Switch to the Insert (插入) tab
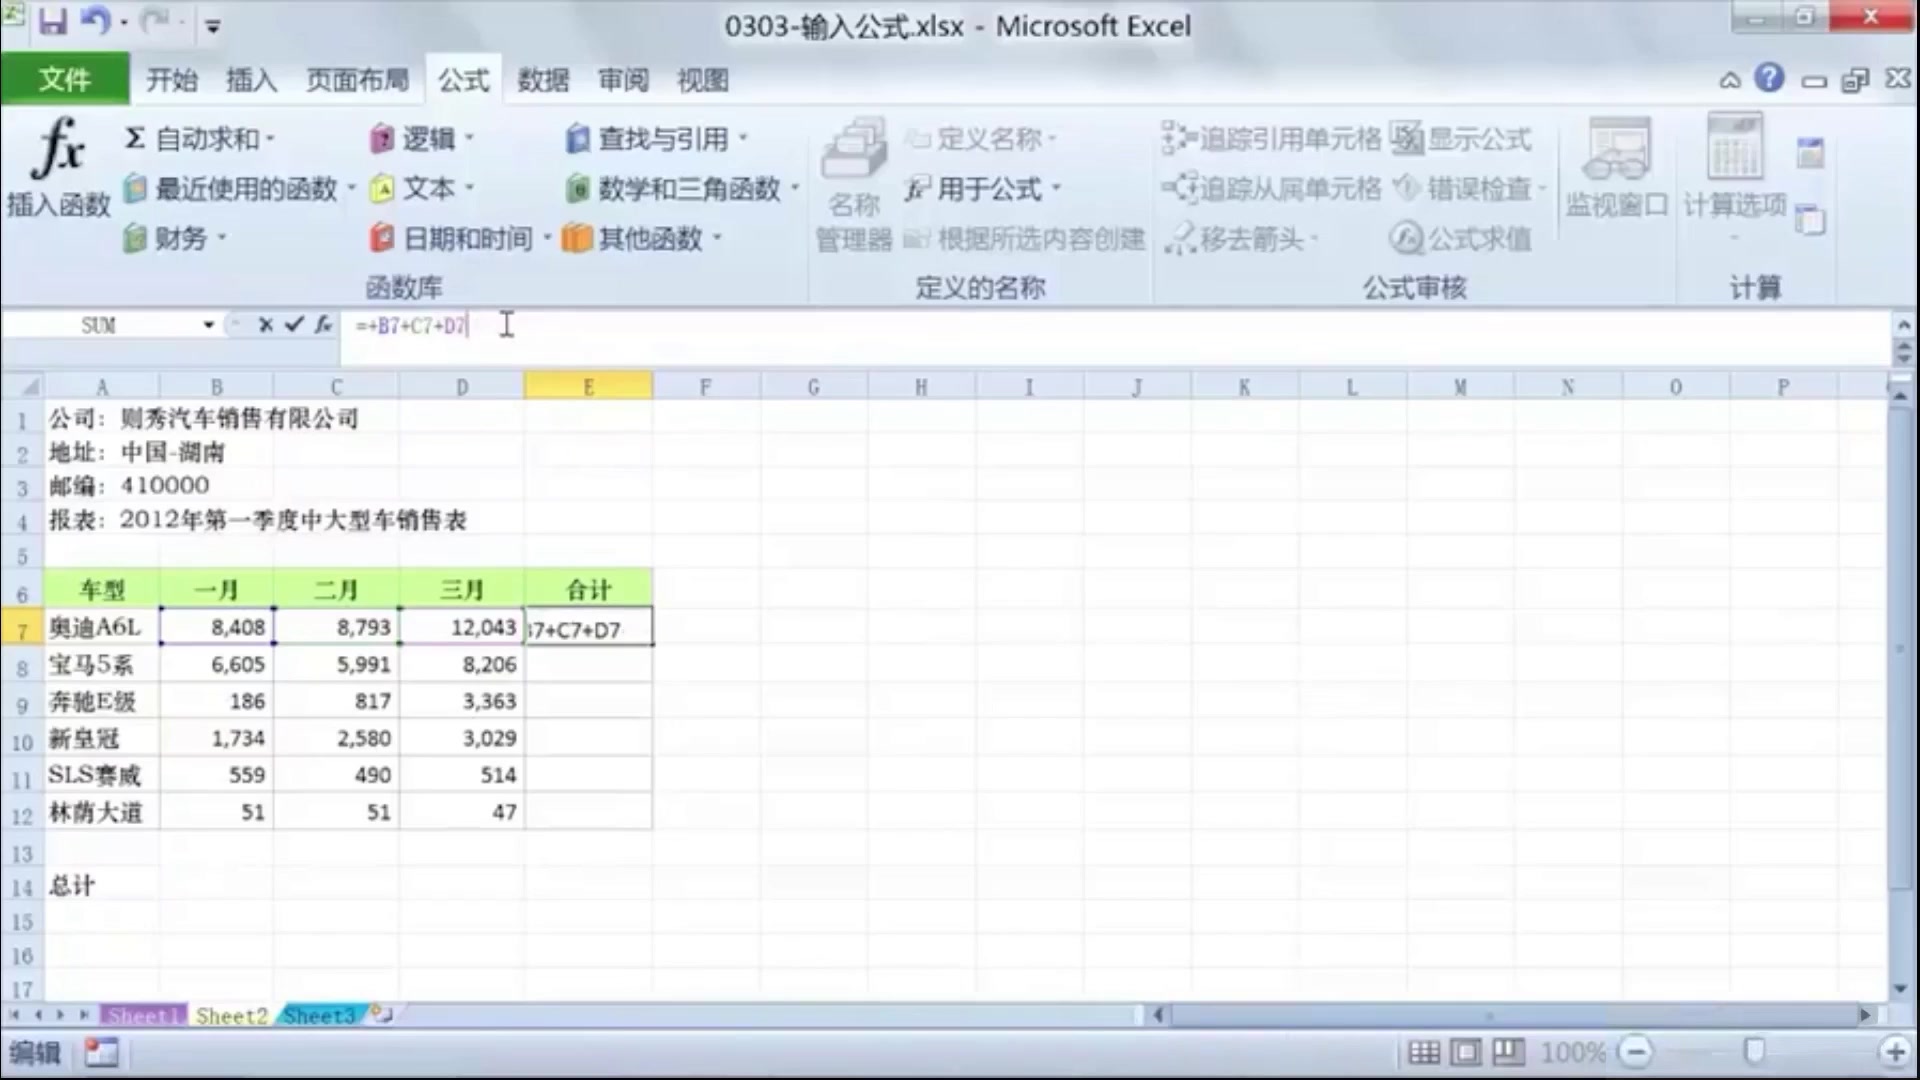Viewport: 1920px width, 1080px height. coord(251,80)
